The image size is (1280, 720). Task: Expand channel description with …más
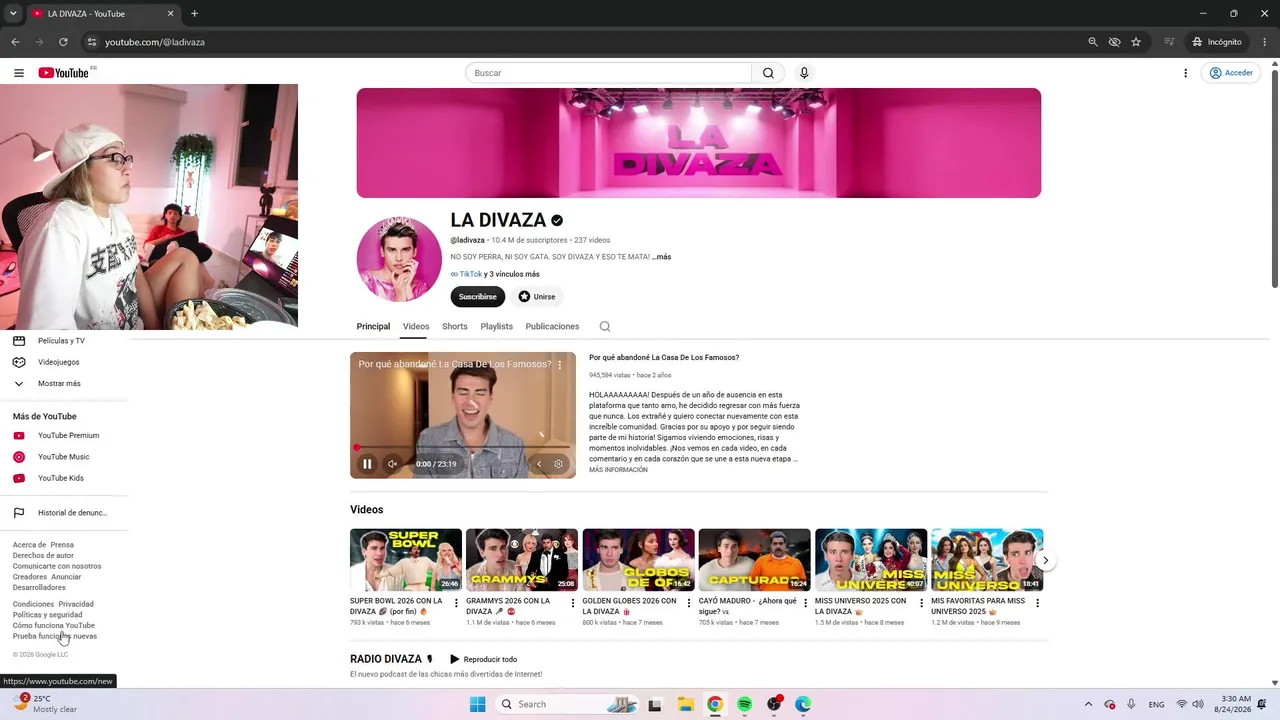[662, 257]
